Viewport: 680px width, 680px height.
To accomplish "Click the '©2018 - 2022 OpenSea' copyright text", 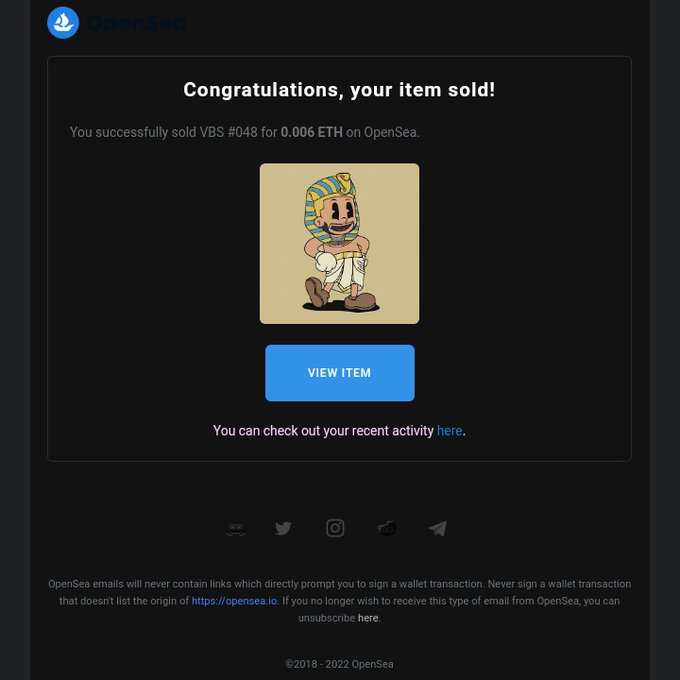I will [x=339, y=664].
